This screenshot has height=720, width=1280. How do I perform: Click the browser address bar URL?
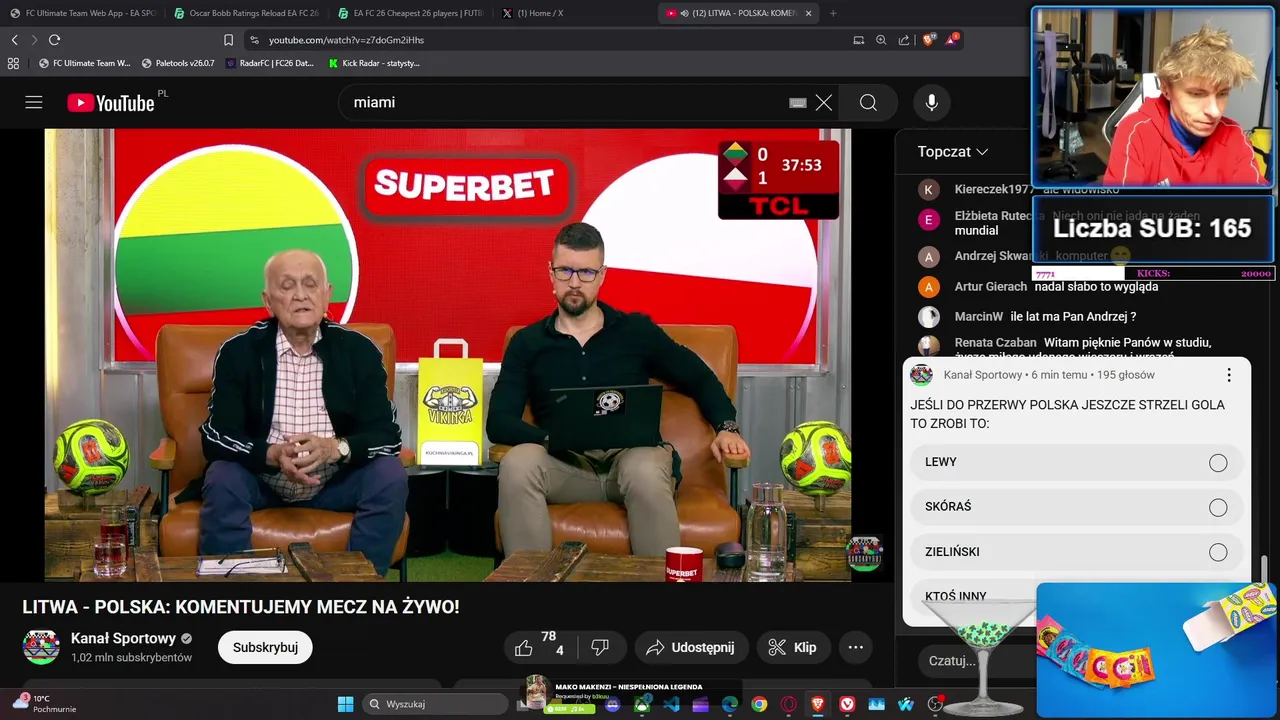[x=346, y=40]
